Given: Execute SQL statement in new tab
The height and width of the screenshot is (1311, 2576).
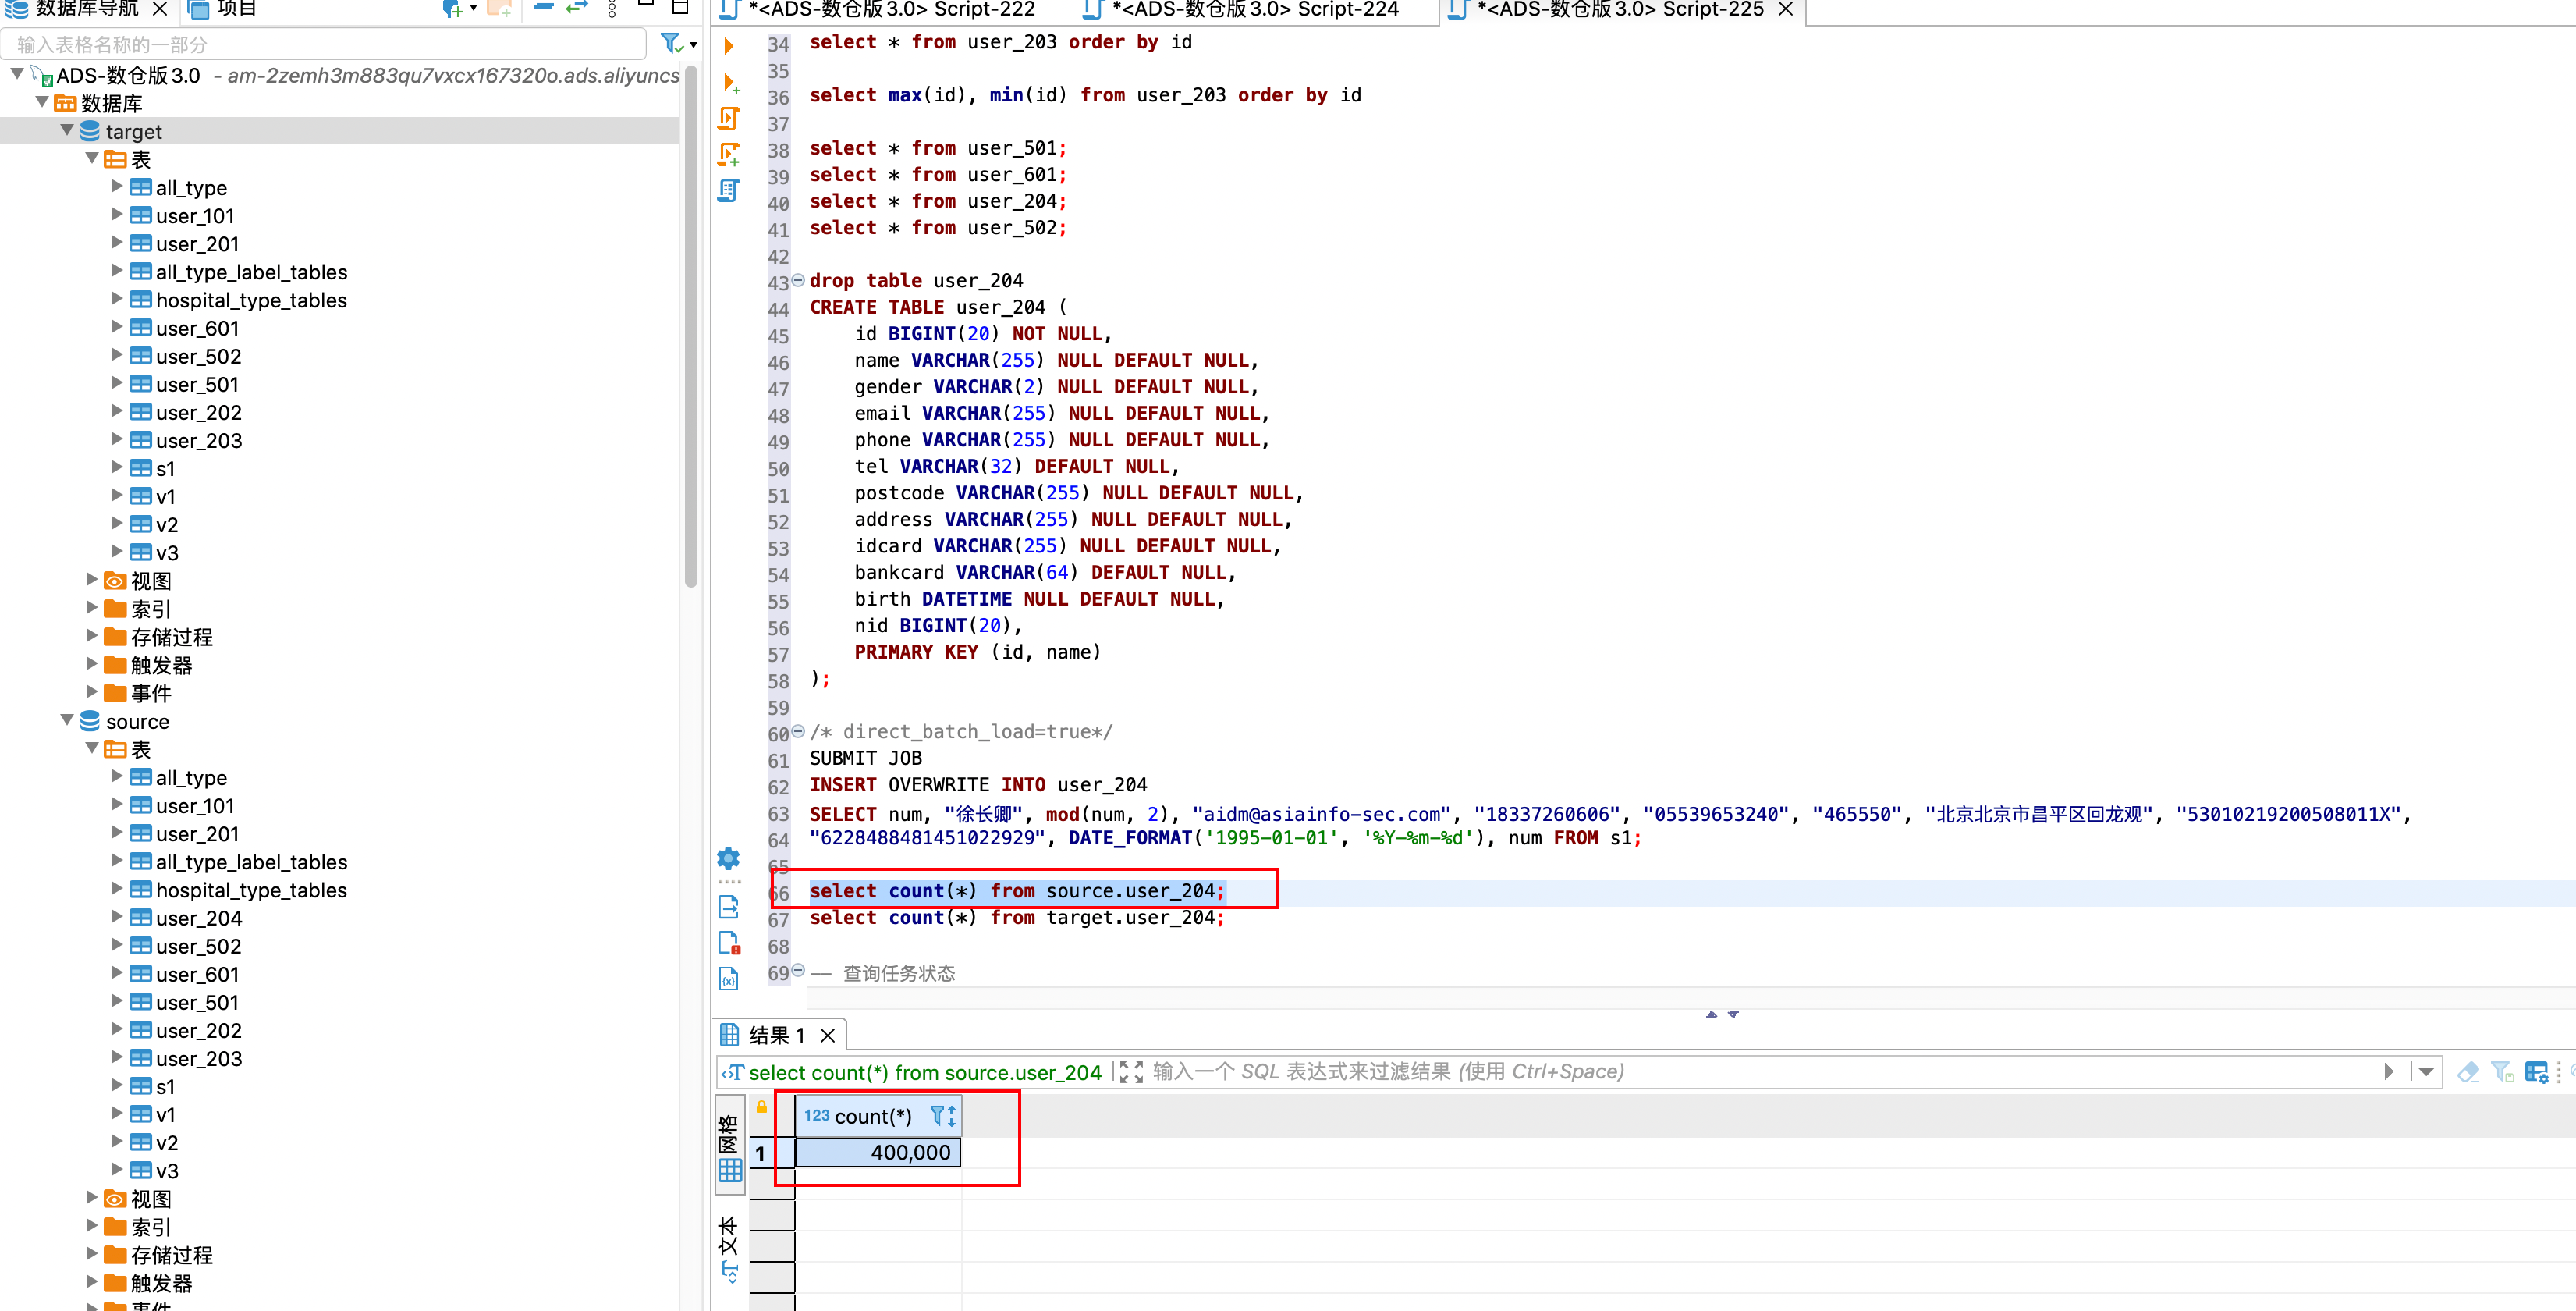Looking at the screenshot, I should coord(730,83).
